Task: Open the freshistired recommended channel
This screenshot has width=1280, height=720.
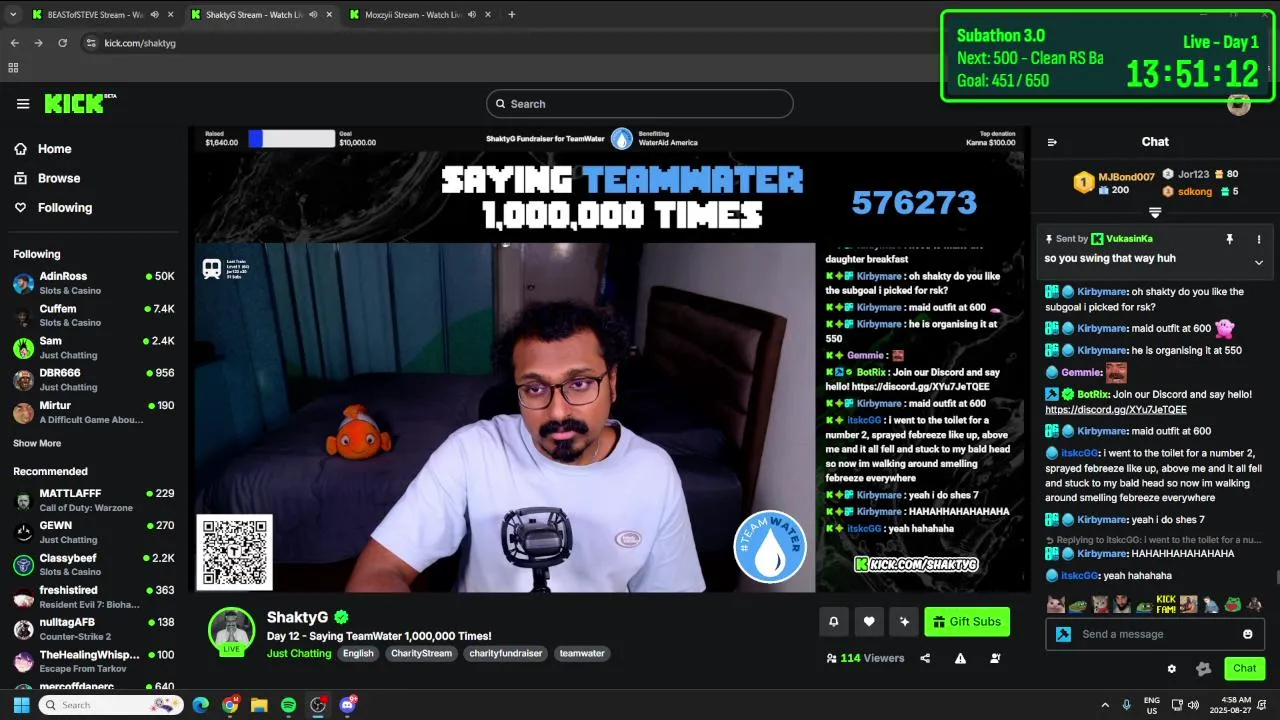Action: click(x=94, y=597)
